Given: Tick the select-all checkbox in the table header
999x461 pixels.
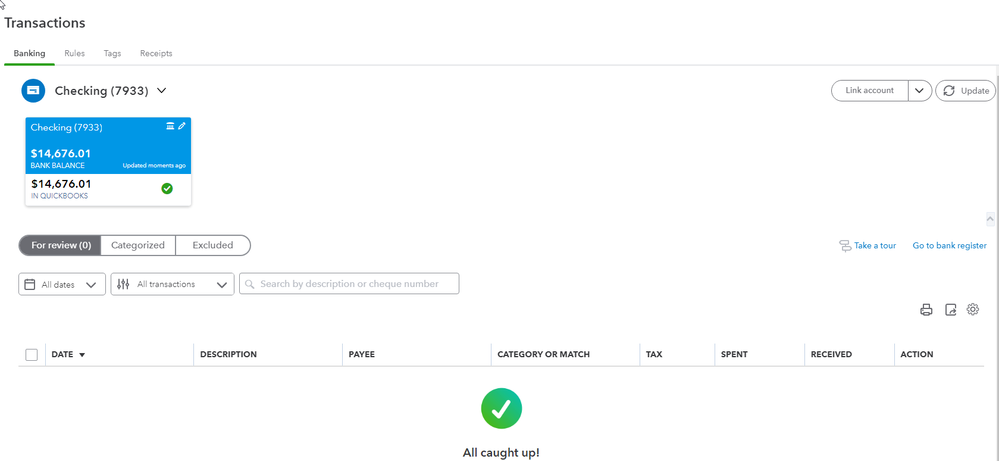Looking at the screenshot, I should pos(32,354).
